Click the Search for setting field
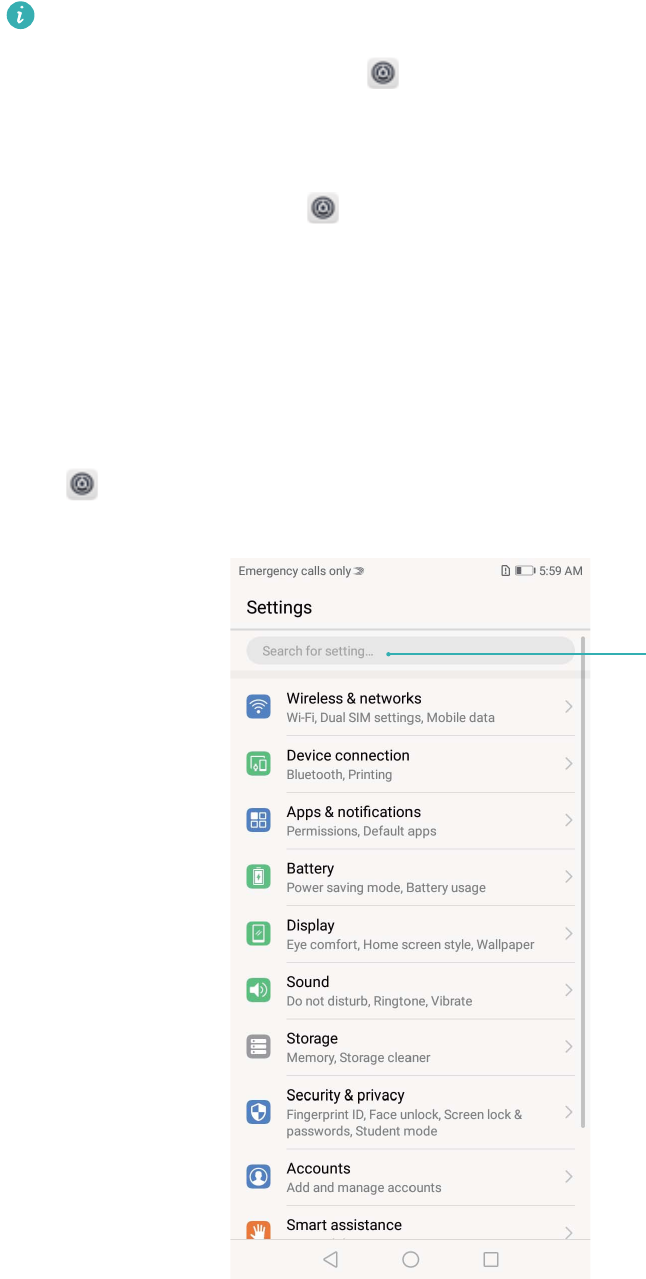 pos(410,651)
